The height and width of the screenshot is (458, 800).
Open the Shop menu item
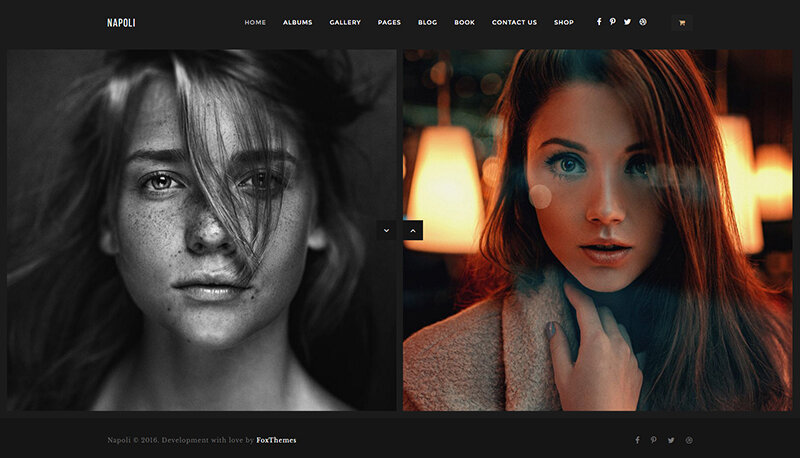click(x=564, y=22)
